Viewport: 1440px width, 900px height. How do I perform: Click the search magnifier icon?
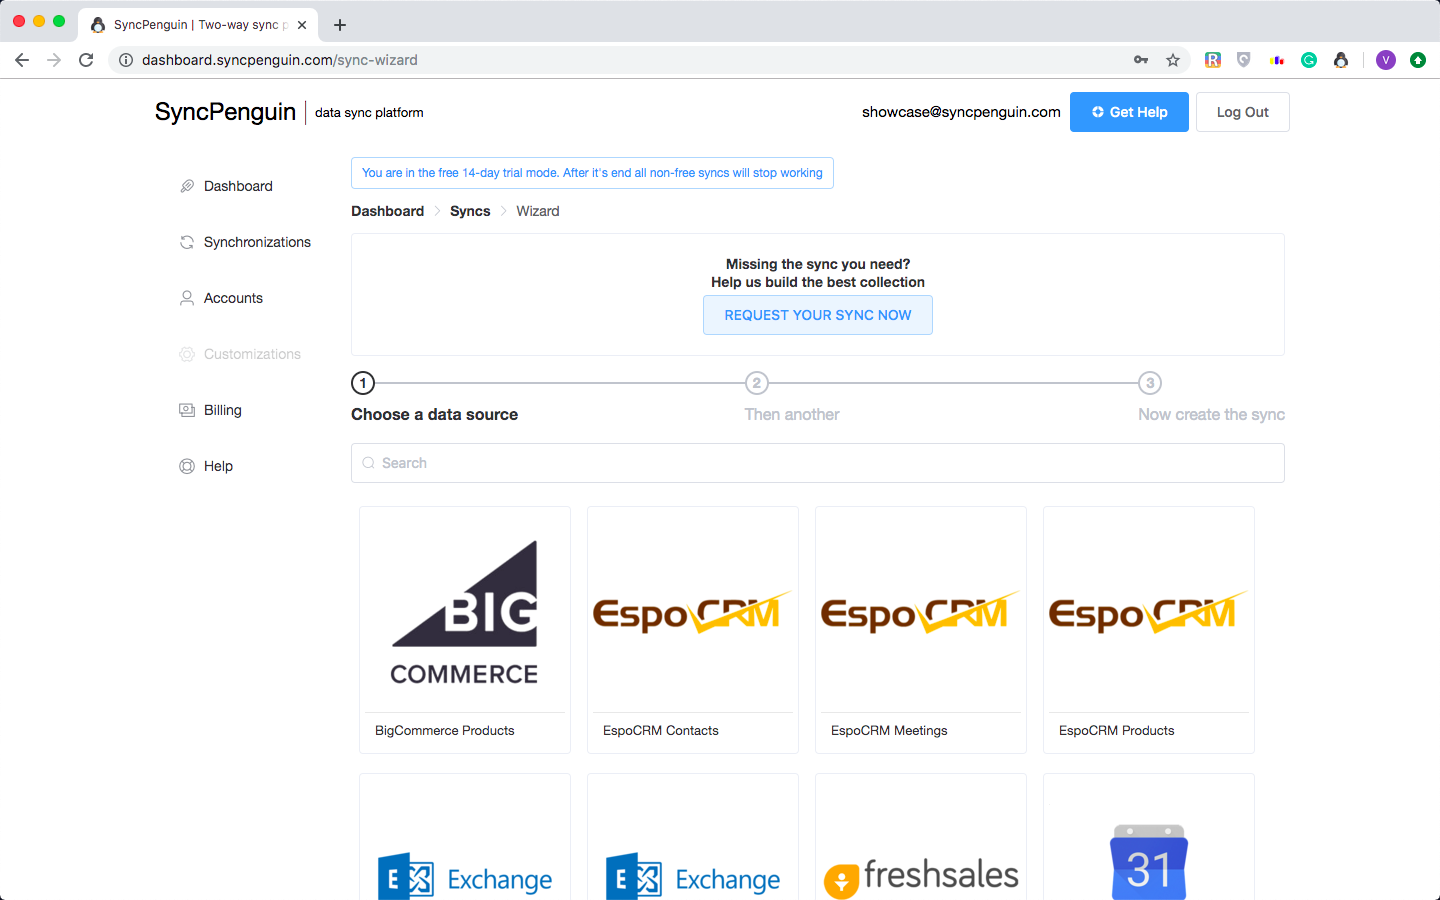[x=369, y=463]
